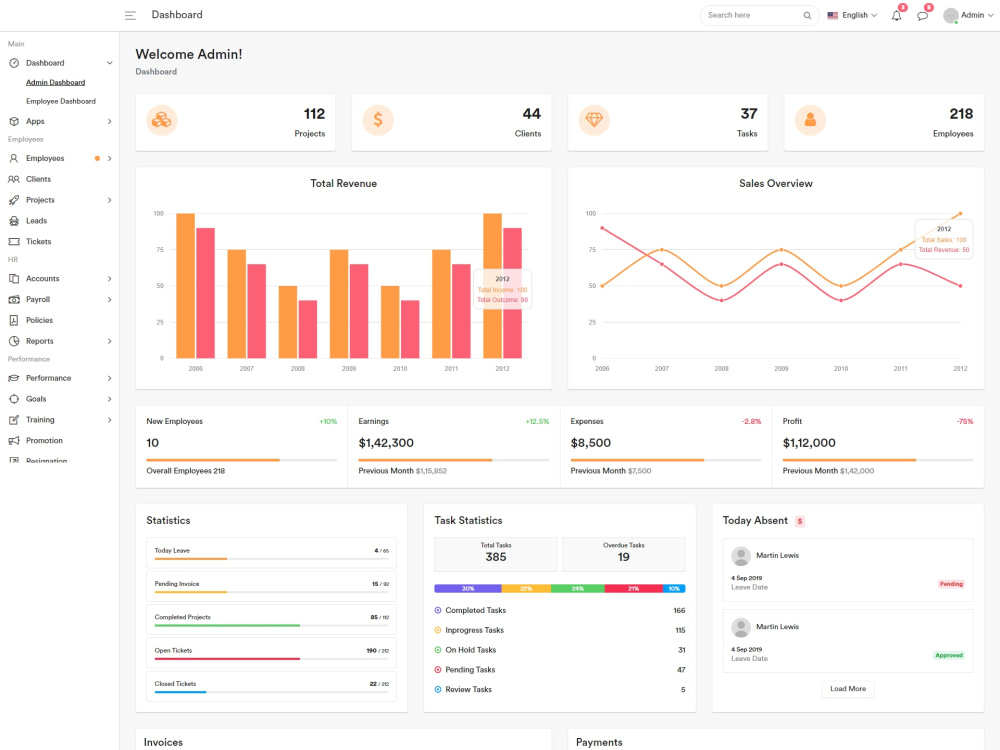Expand the Training submenu arrow
Screen dimensions: 1000x750
point(110,420)
